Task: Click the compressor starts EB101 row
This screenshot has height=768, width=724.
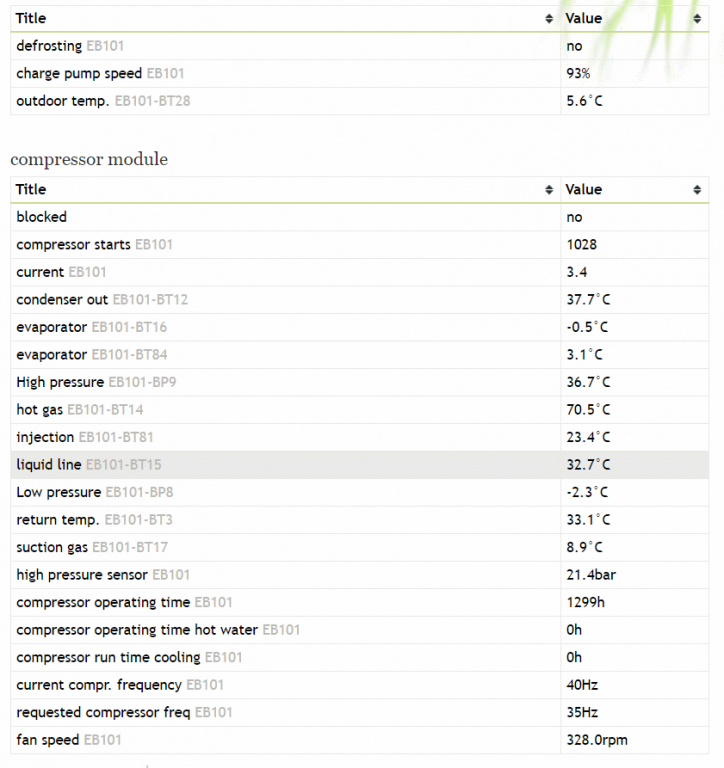Action: tap(360, 244)
